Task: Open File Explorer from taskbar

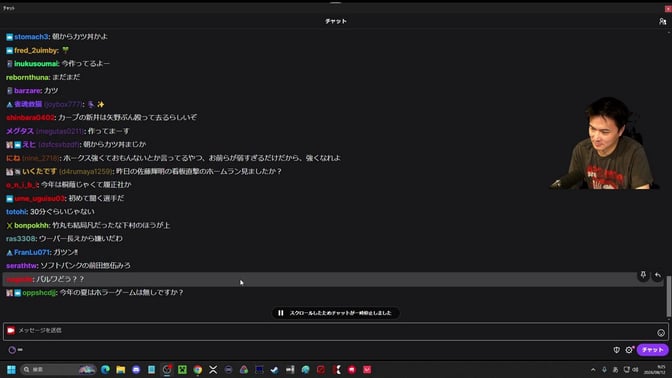Action: click(x=121, y=369)
